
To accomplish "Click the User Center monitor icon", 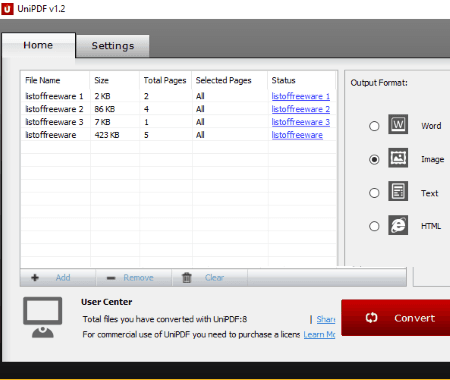I will click(43, 317).
